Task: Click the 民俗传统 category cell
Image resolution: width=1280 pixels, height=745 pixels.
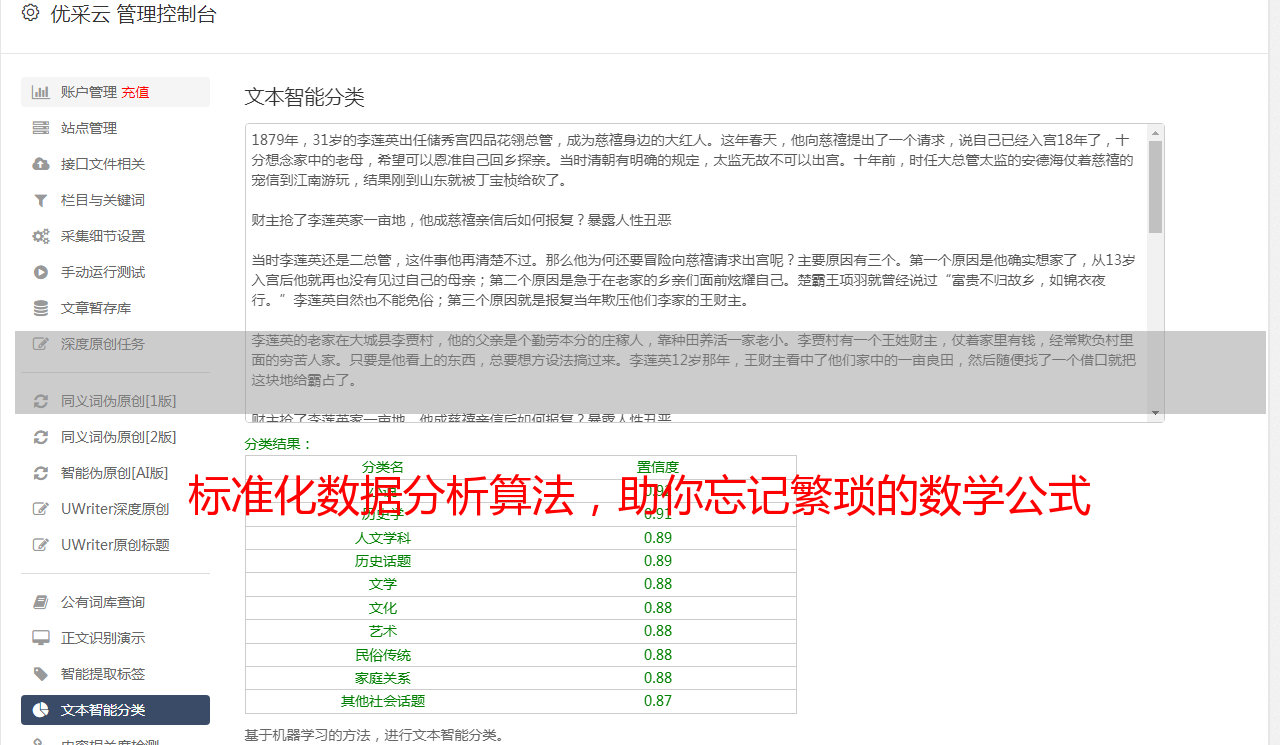Action: tap(383, 655)
